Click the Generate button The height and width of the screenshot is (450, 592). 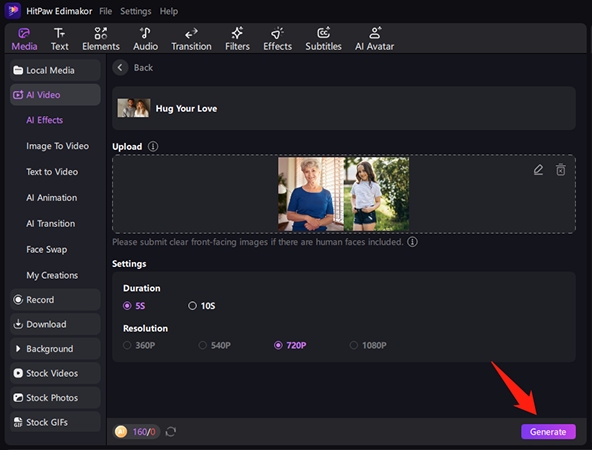click(548, 432)
